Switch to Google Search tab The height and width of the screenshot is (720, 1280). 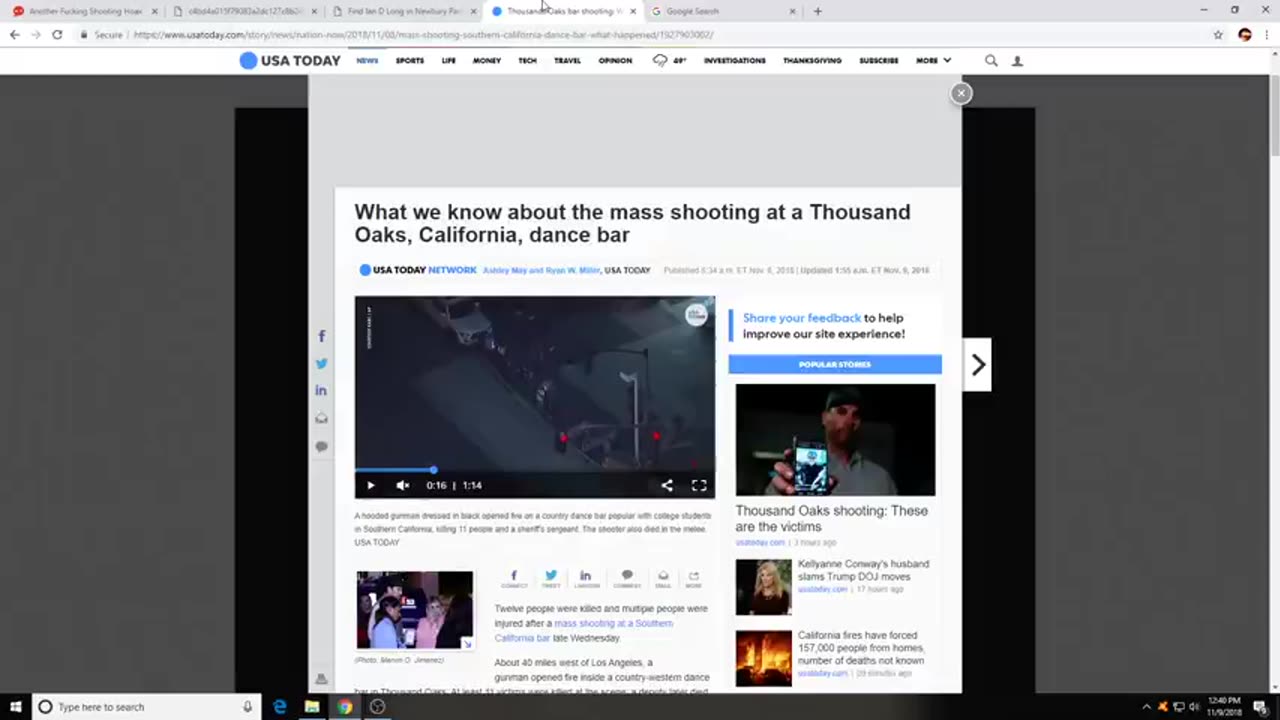723,11
